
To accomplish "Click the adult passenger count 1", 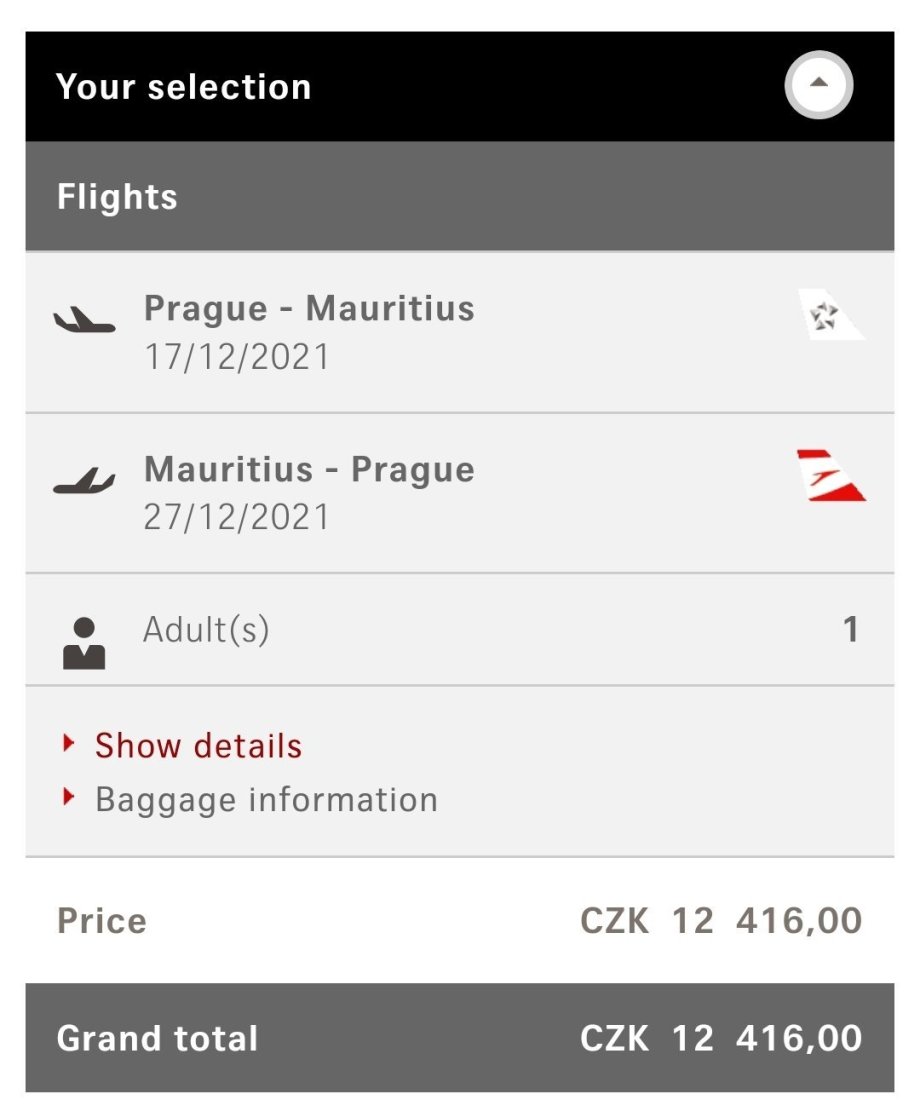I will [851, 630].
